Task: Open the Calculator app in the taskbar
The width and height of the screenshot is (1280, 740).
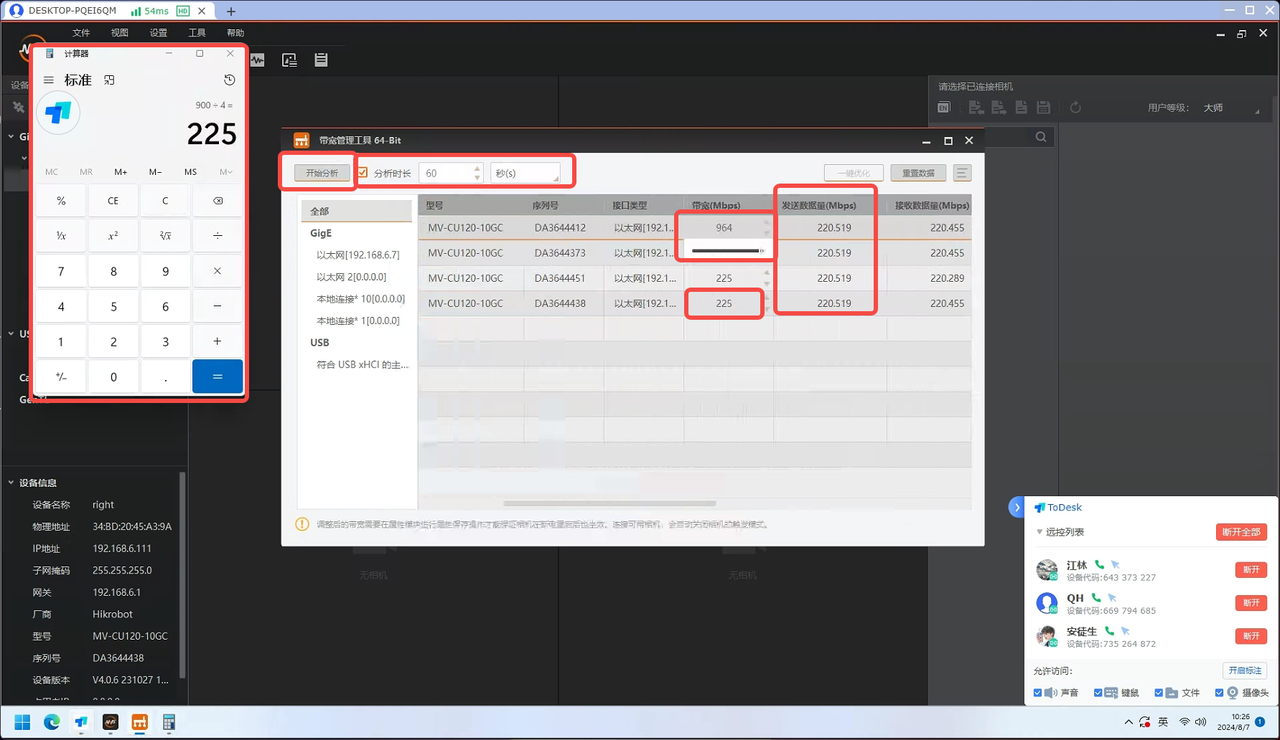Action: point(169,721)
